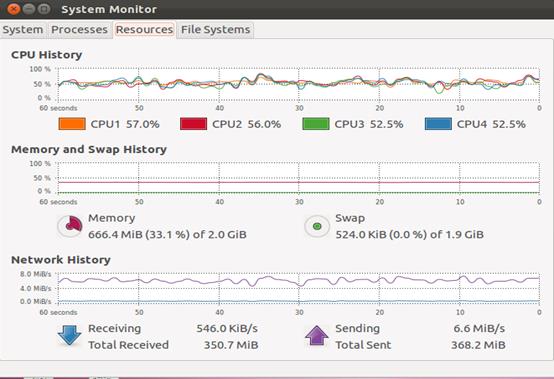Click the System Monitor title bar text
Viewport: 554px width, 379px height.
point(109,9)
